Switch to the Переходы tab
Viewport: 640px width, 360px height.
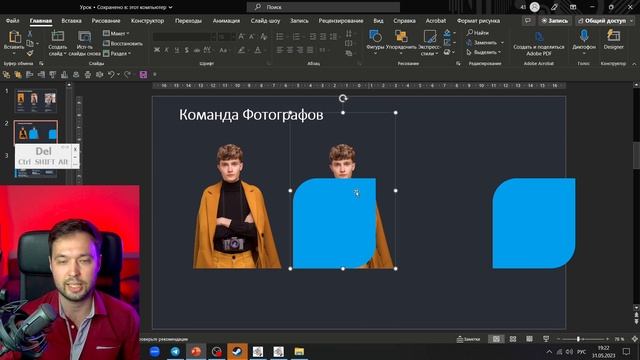(x=188, y=20)
